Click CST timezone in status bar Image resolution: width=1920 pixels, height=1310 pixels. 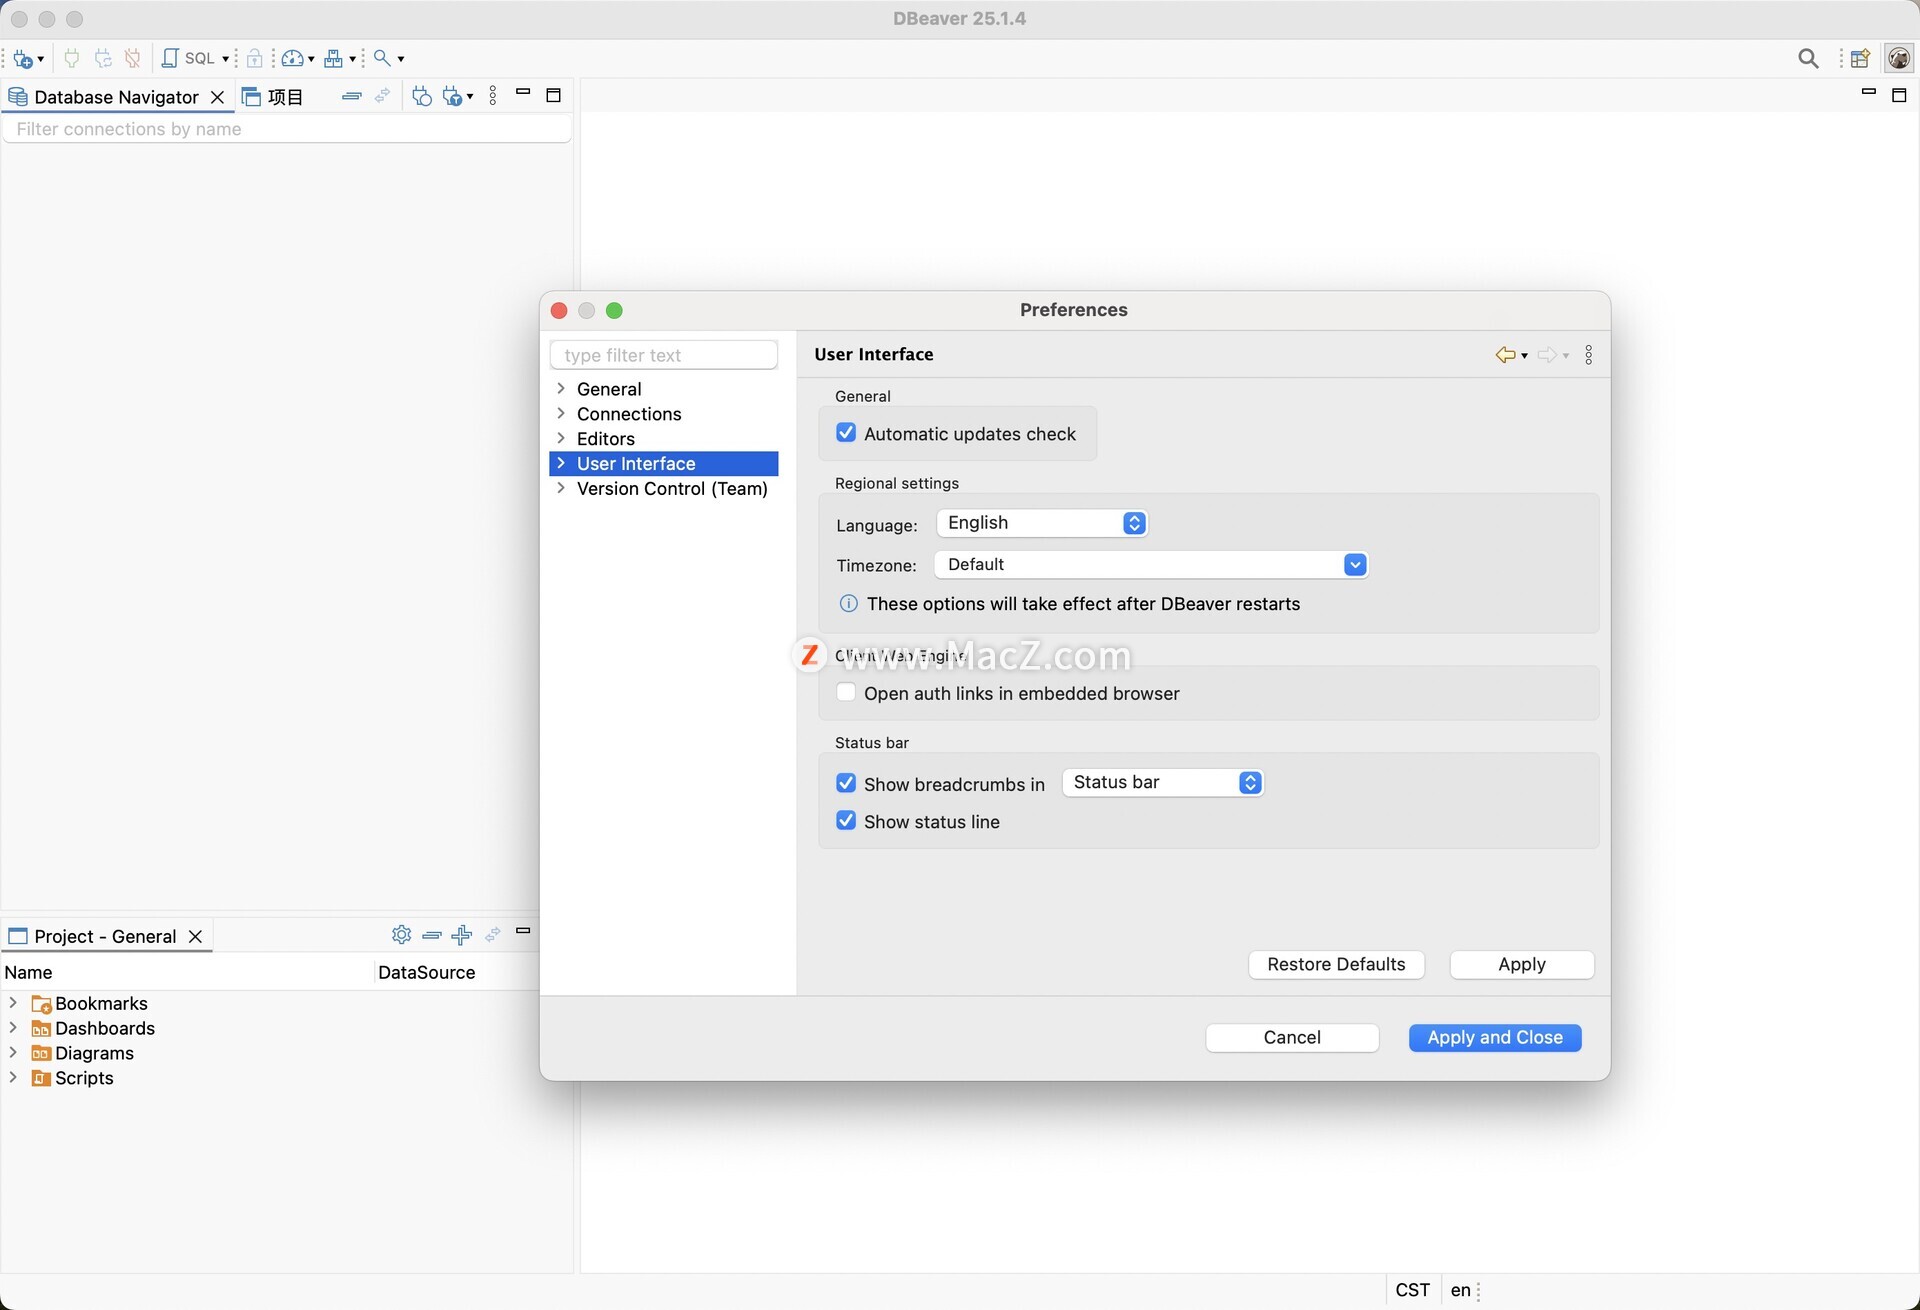point(1412,1290)
